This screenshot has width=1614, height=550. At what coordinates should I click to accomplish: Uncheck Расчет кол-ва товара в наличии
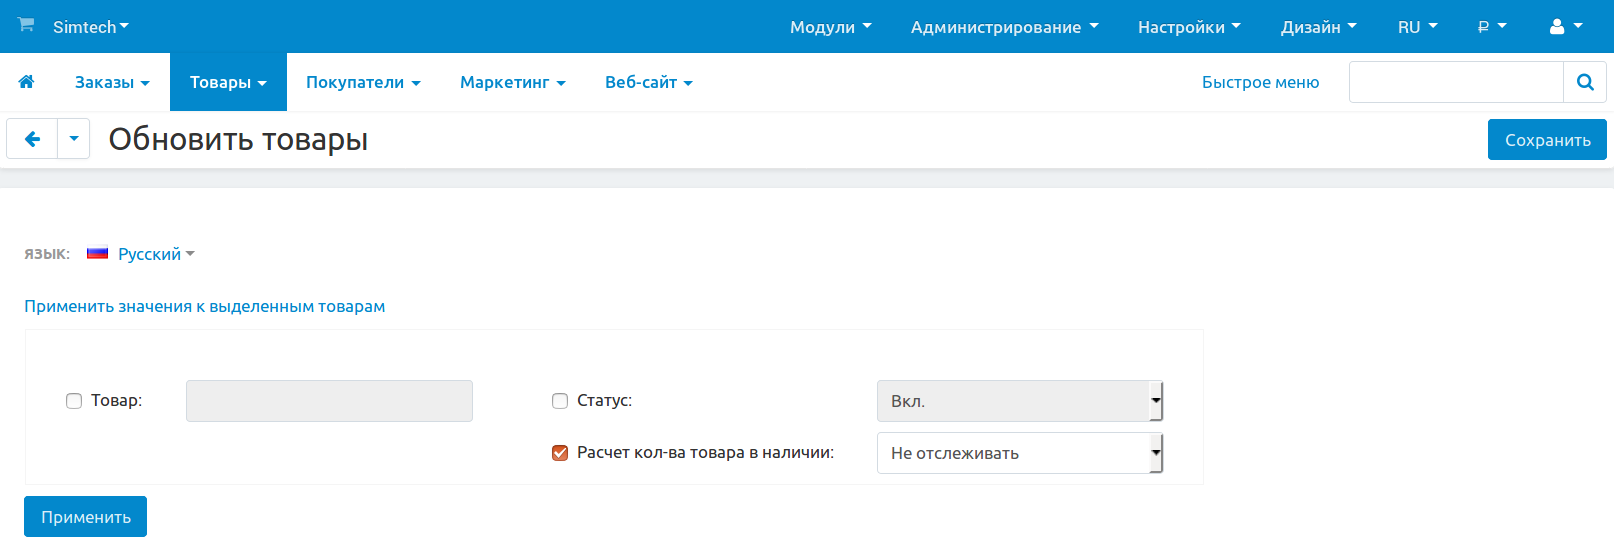point(560,453)
